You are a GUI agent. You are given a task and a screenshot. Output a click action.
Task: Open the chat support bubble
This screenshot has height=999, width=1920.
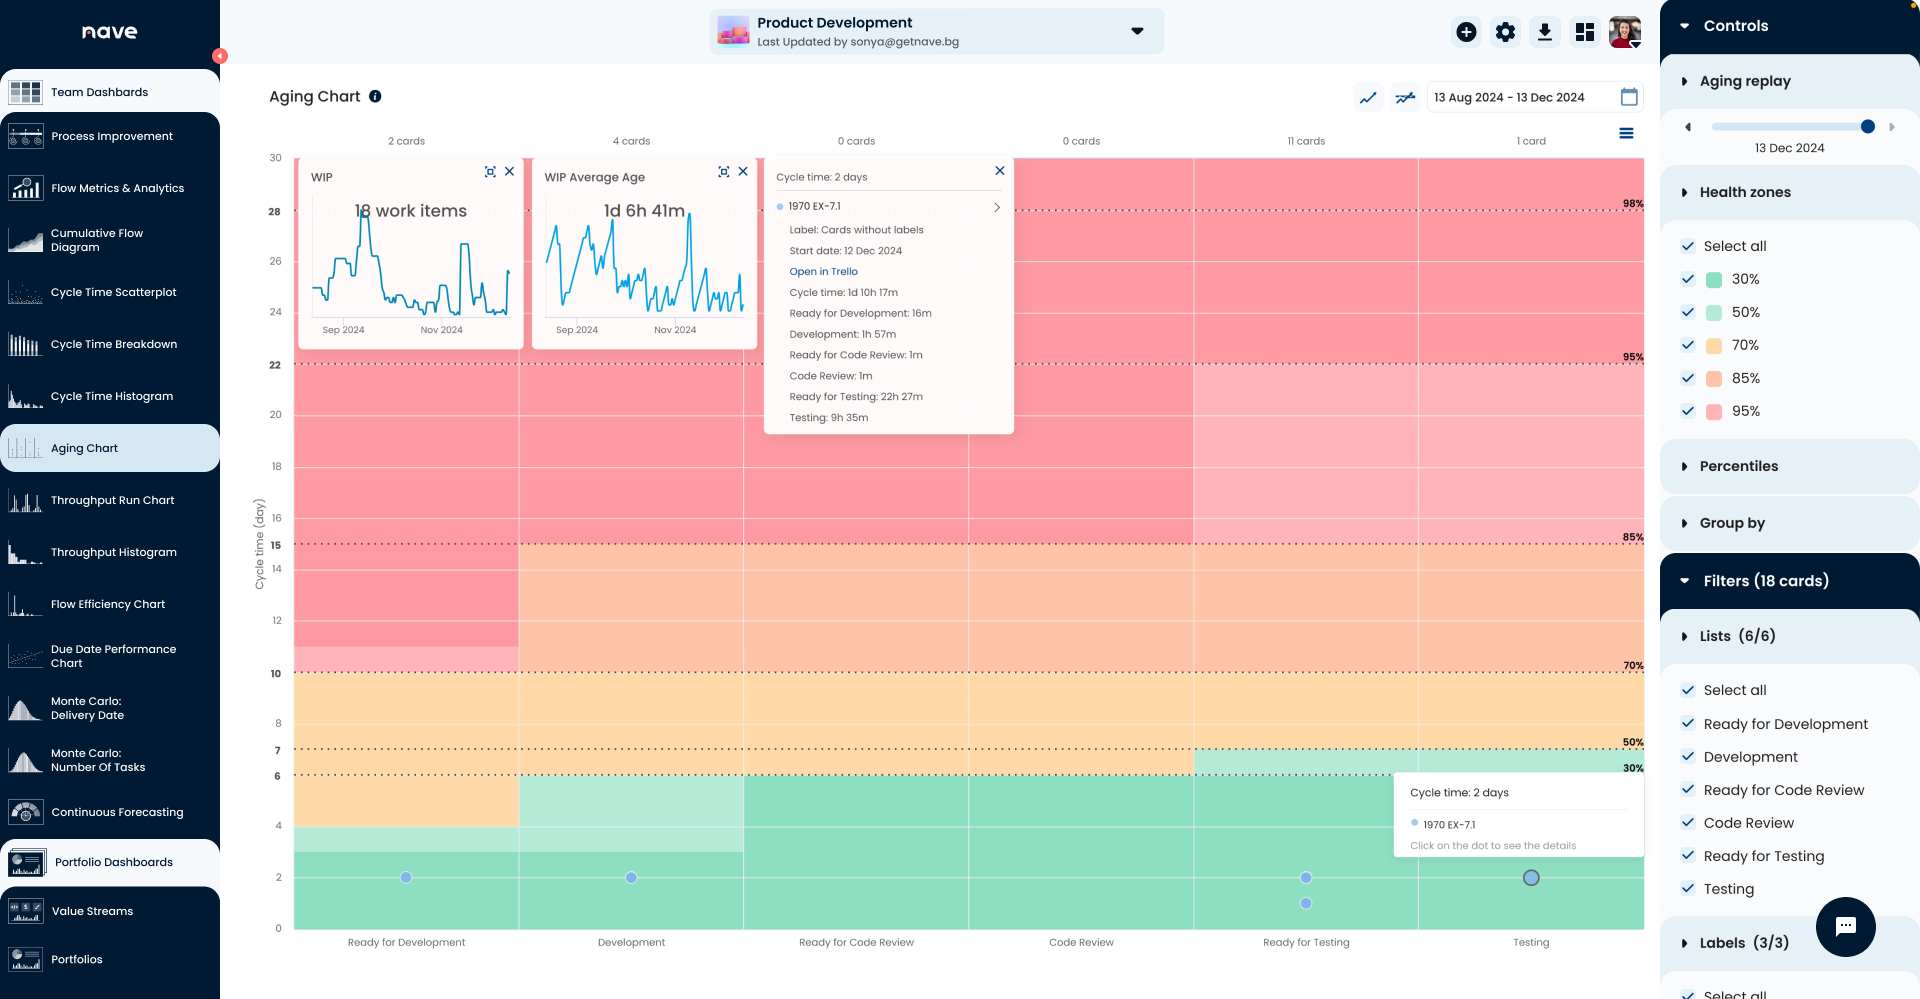[x=1845, y=927]
